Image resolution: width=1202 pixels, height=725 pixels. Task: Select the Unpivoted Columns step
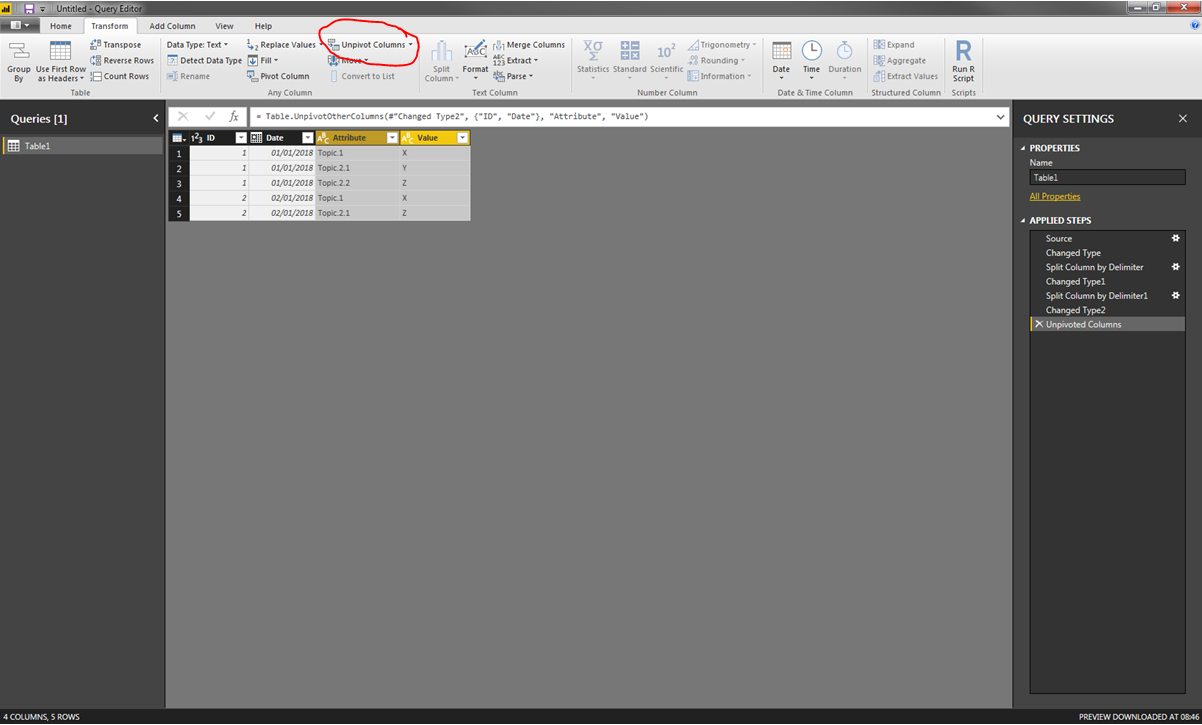point(1107,324)
